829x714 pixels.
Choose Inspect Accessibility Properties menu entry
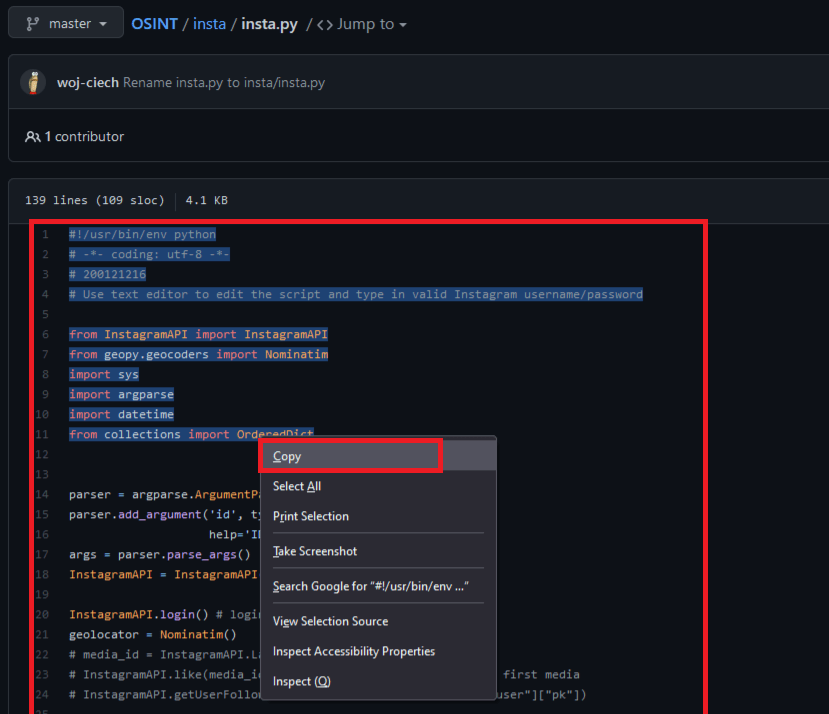378,651
